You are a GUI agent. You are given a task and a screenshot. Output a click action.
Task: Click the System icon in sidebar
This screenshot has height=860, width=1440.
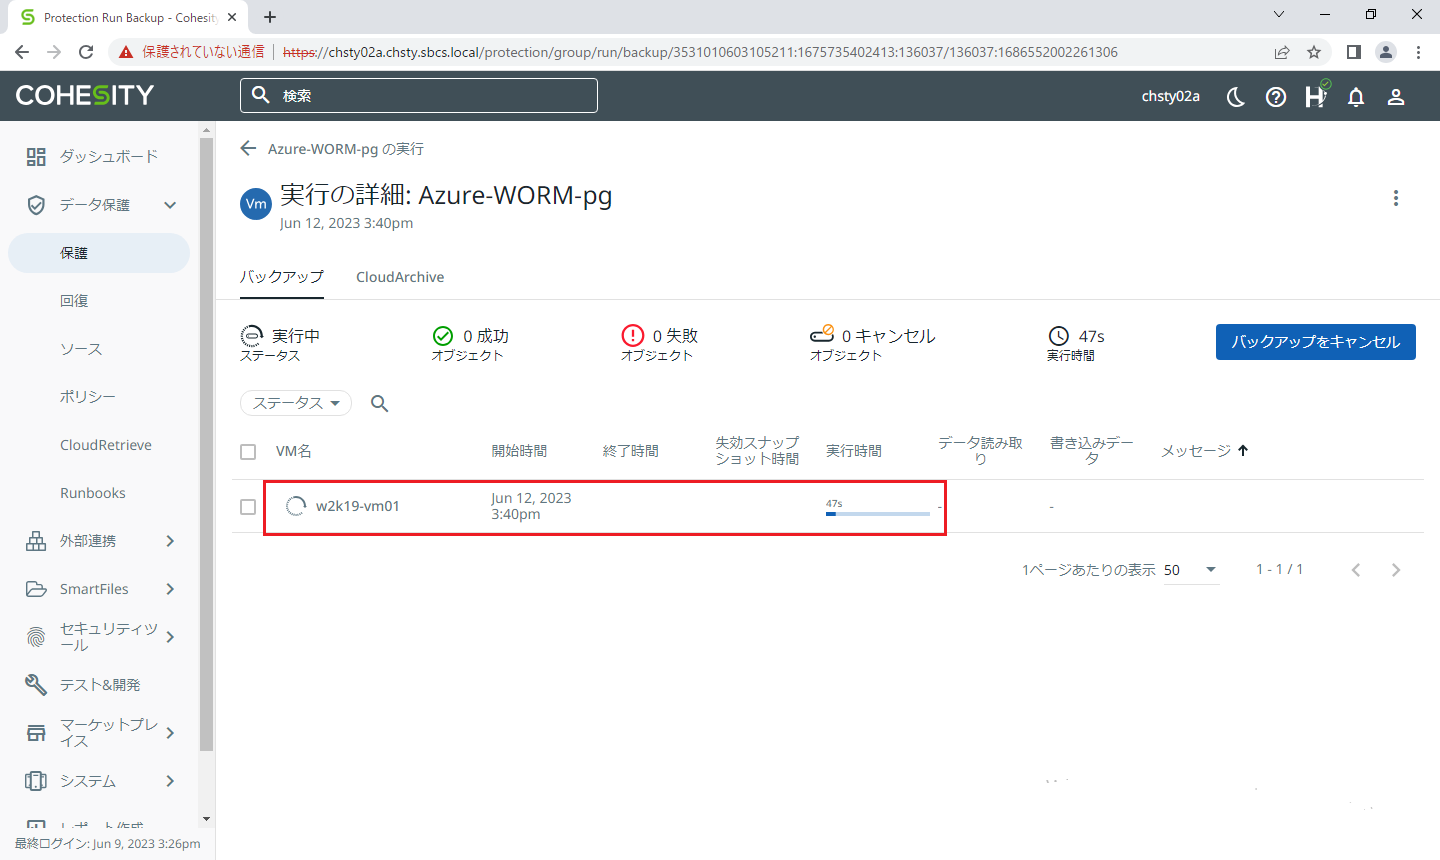(x=36, y=781)
